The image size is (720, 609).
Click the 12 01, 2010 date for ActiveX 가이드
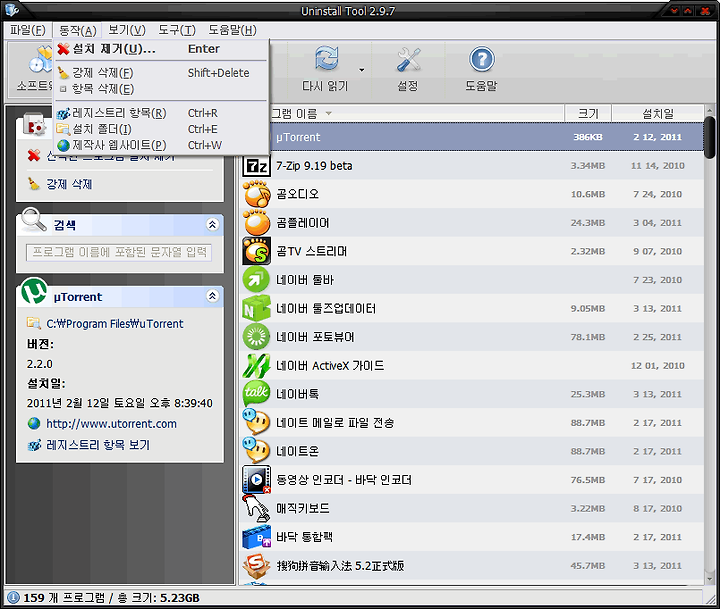[x=658, y=366]
